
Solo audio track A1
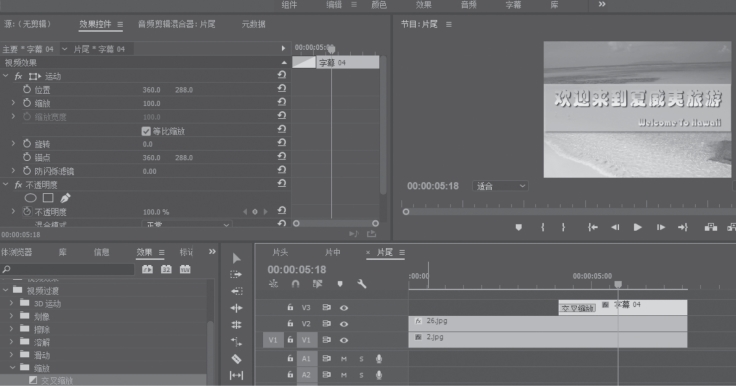(361, 359)
